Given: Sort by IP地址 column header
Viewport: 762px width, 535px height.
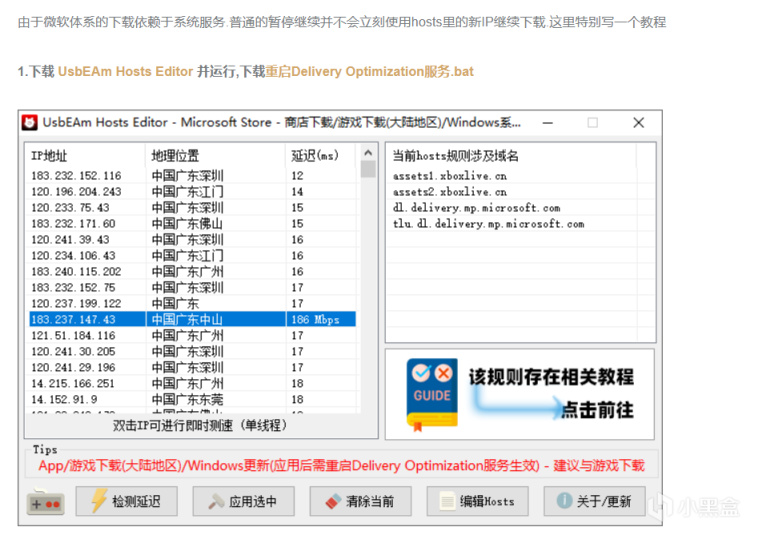Looking at the screenshot, I should pyautogui.click(x=87, y=156).
